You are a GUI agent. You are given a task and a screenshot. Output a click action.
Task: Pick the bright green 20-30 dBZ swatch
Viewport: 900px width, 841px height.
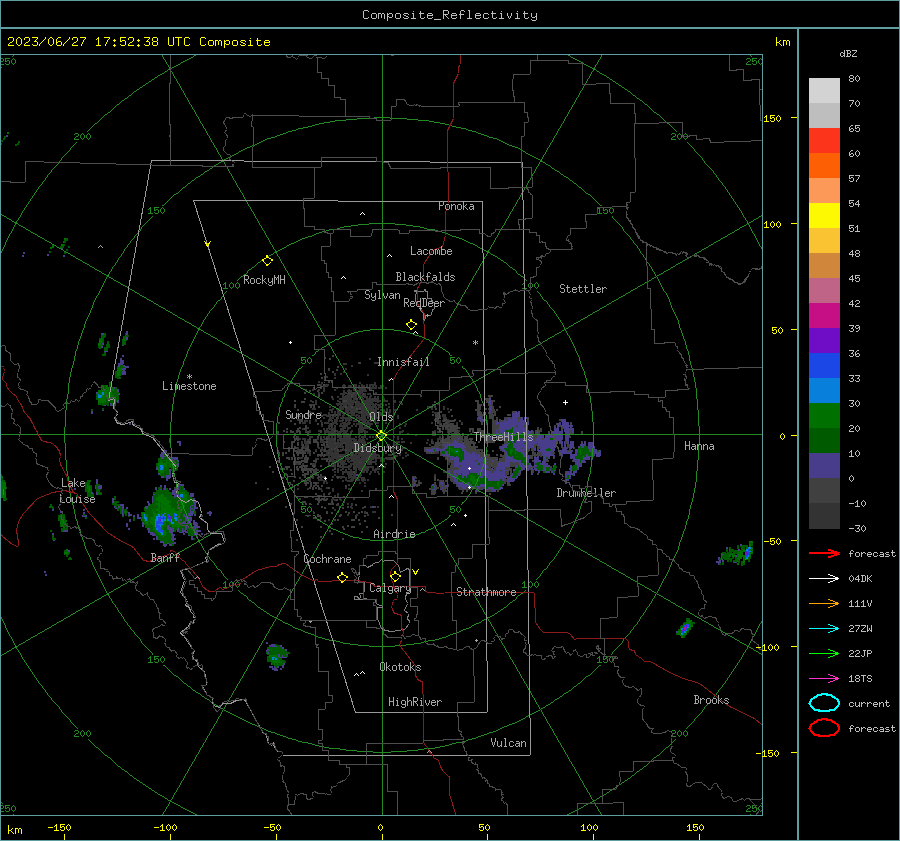pos(824,416)
